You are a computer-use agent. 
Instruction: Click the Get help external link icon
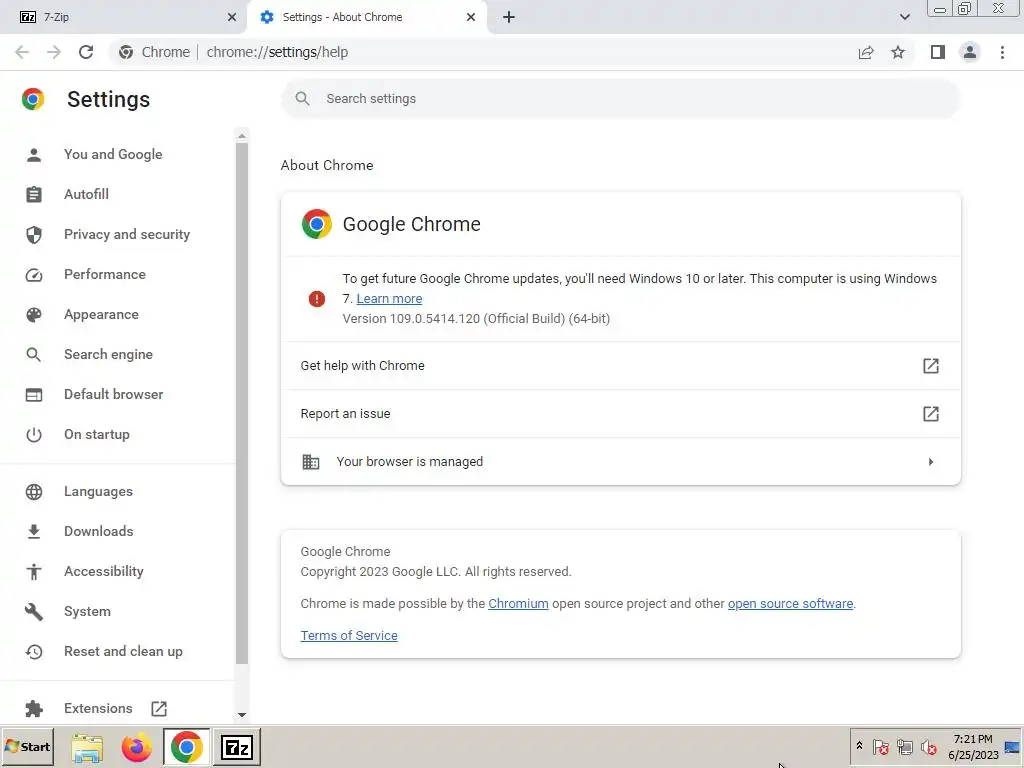tap(931, 366)
